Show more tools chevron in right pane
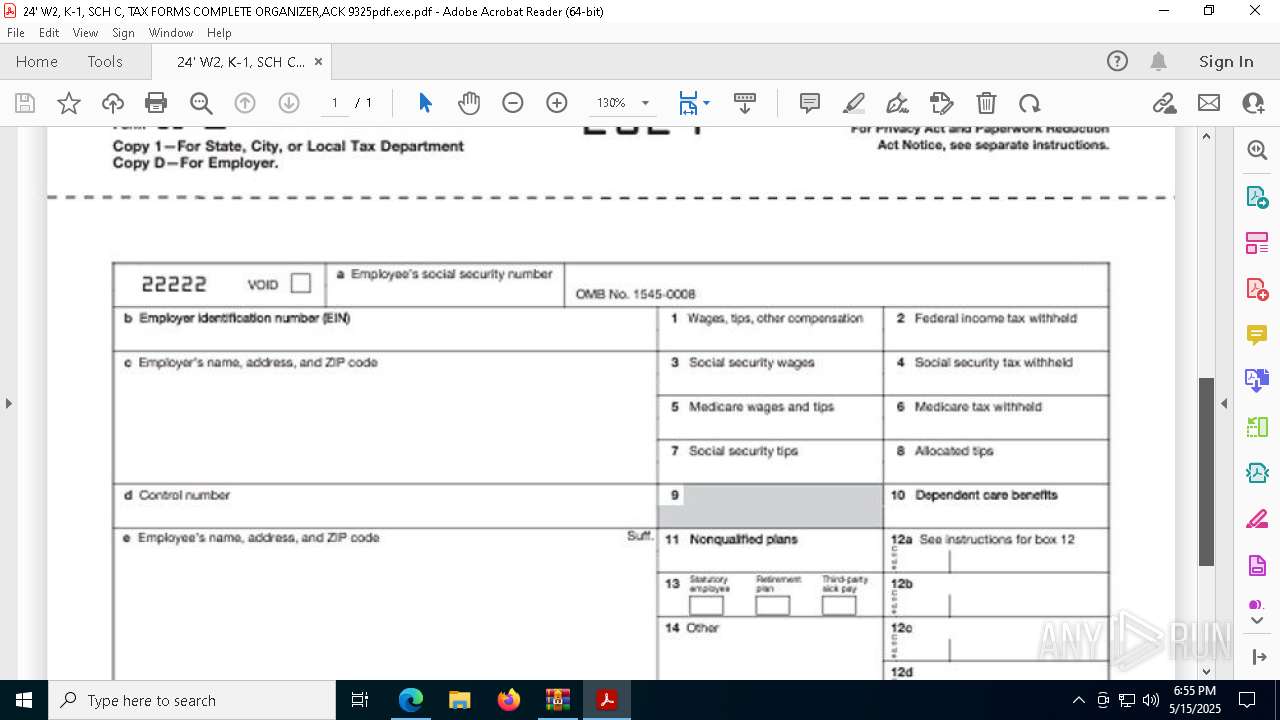 [x=1257, y=621]
